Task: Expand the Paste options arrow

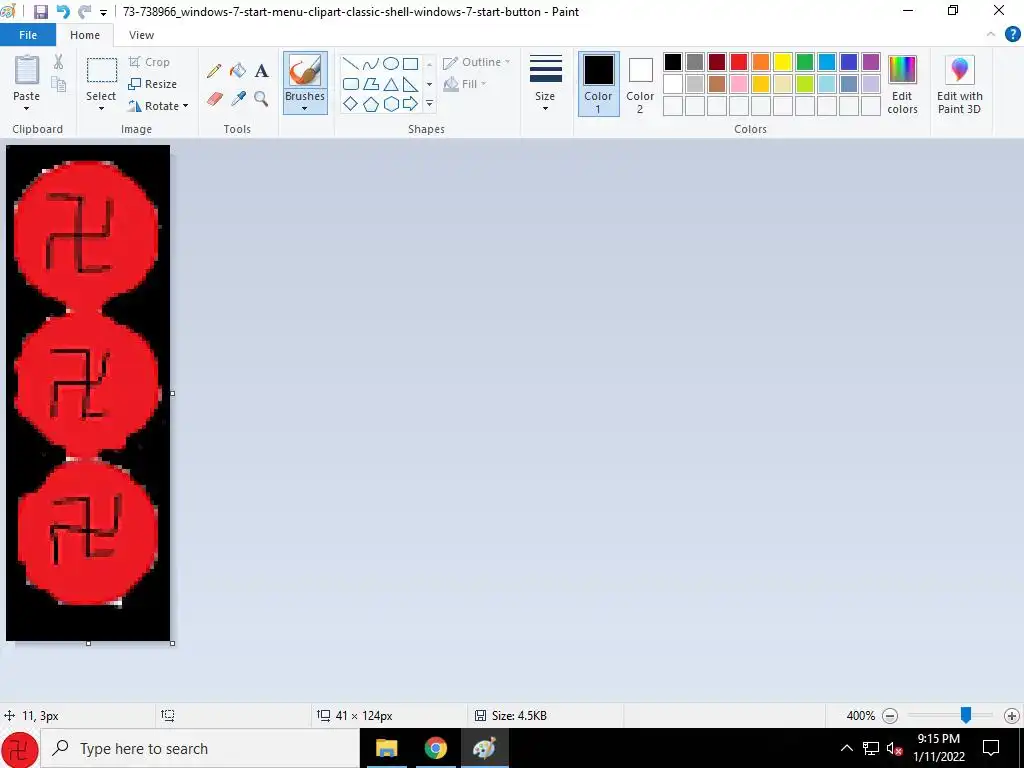Action: coord(27,108)
